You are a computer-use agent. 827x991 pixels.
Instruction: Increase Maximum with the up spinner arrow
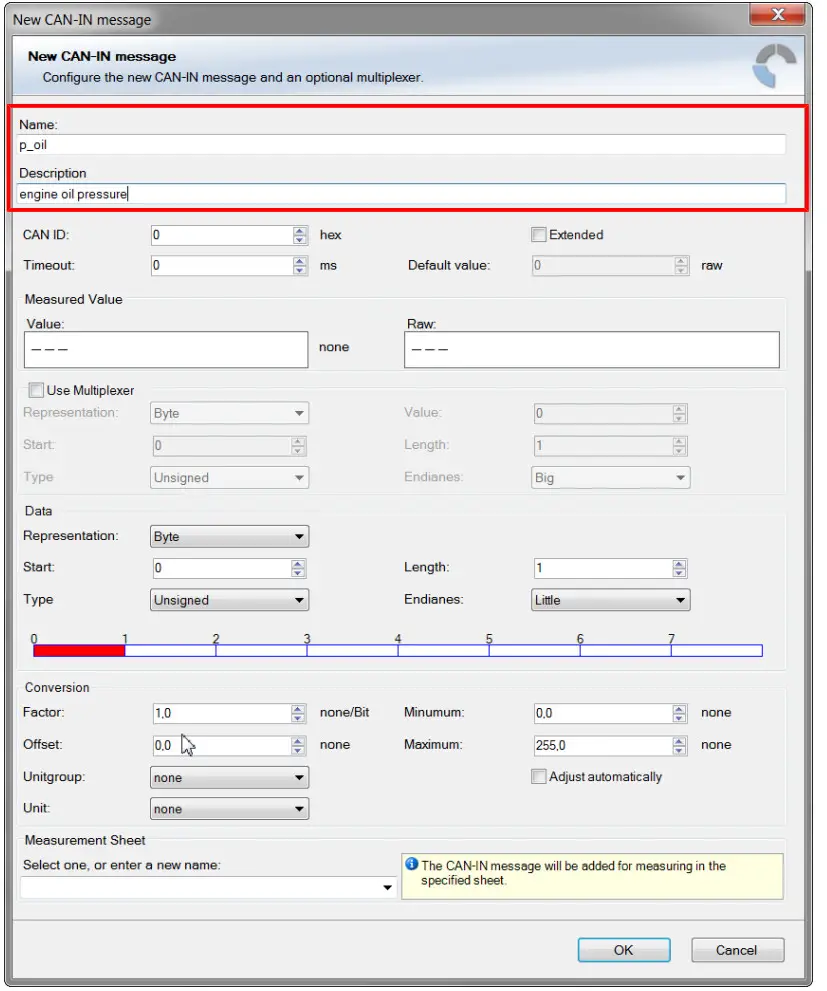[x=679, y=741]
